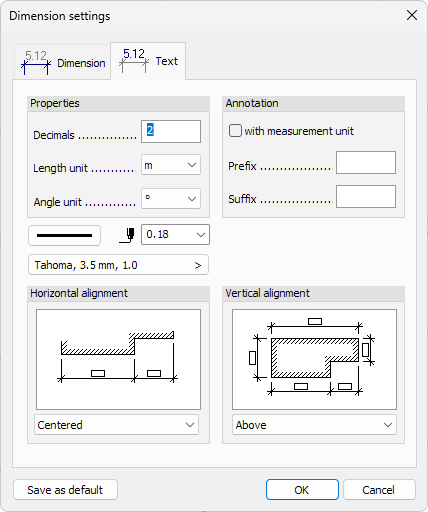This screenshot has width=428, height=512.
Task: Open the Length unit dropdown
Action: (171, 165)
